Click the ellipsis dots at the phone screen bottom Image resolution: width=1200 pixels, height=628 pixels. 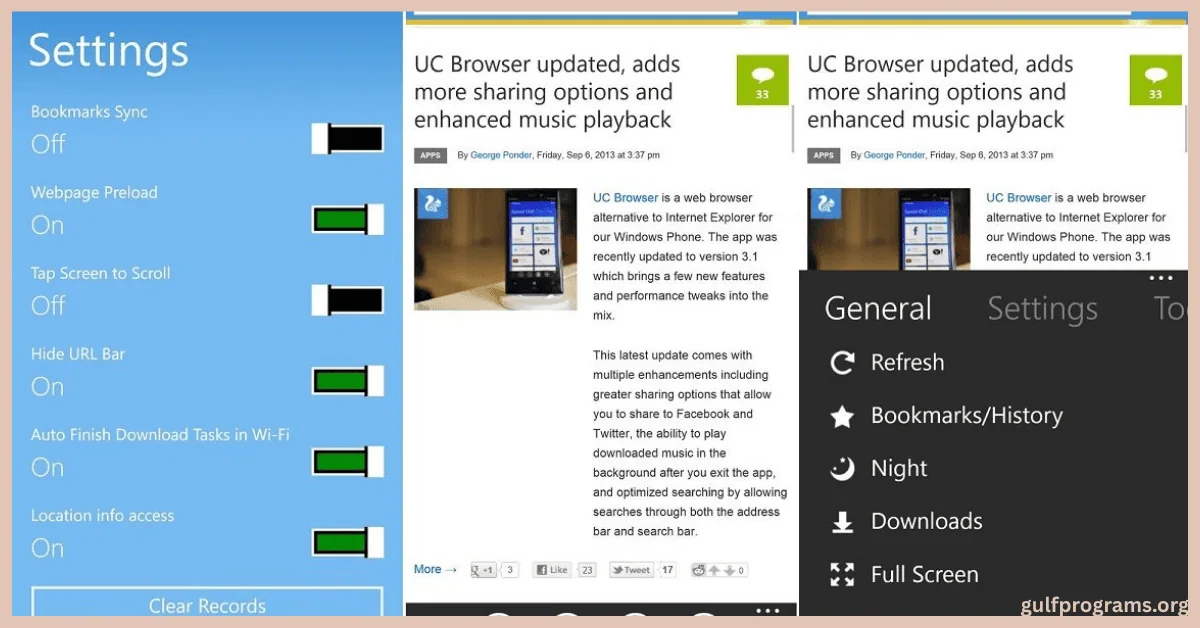pos(766,610)
